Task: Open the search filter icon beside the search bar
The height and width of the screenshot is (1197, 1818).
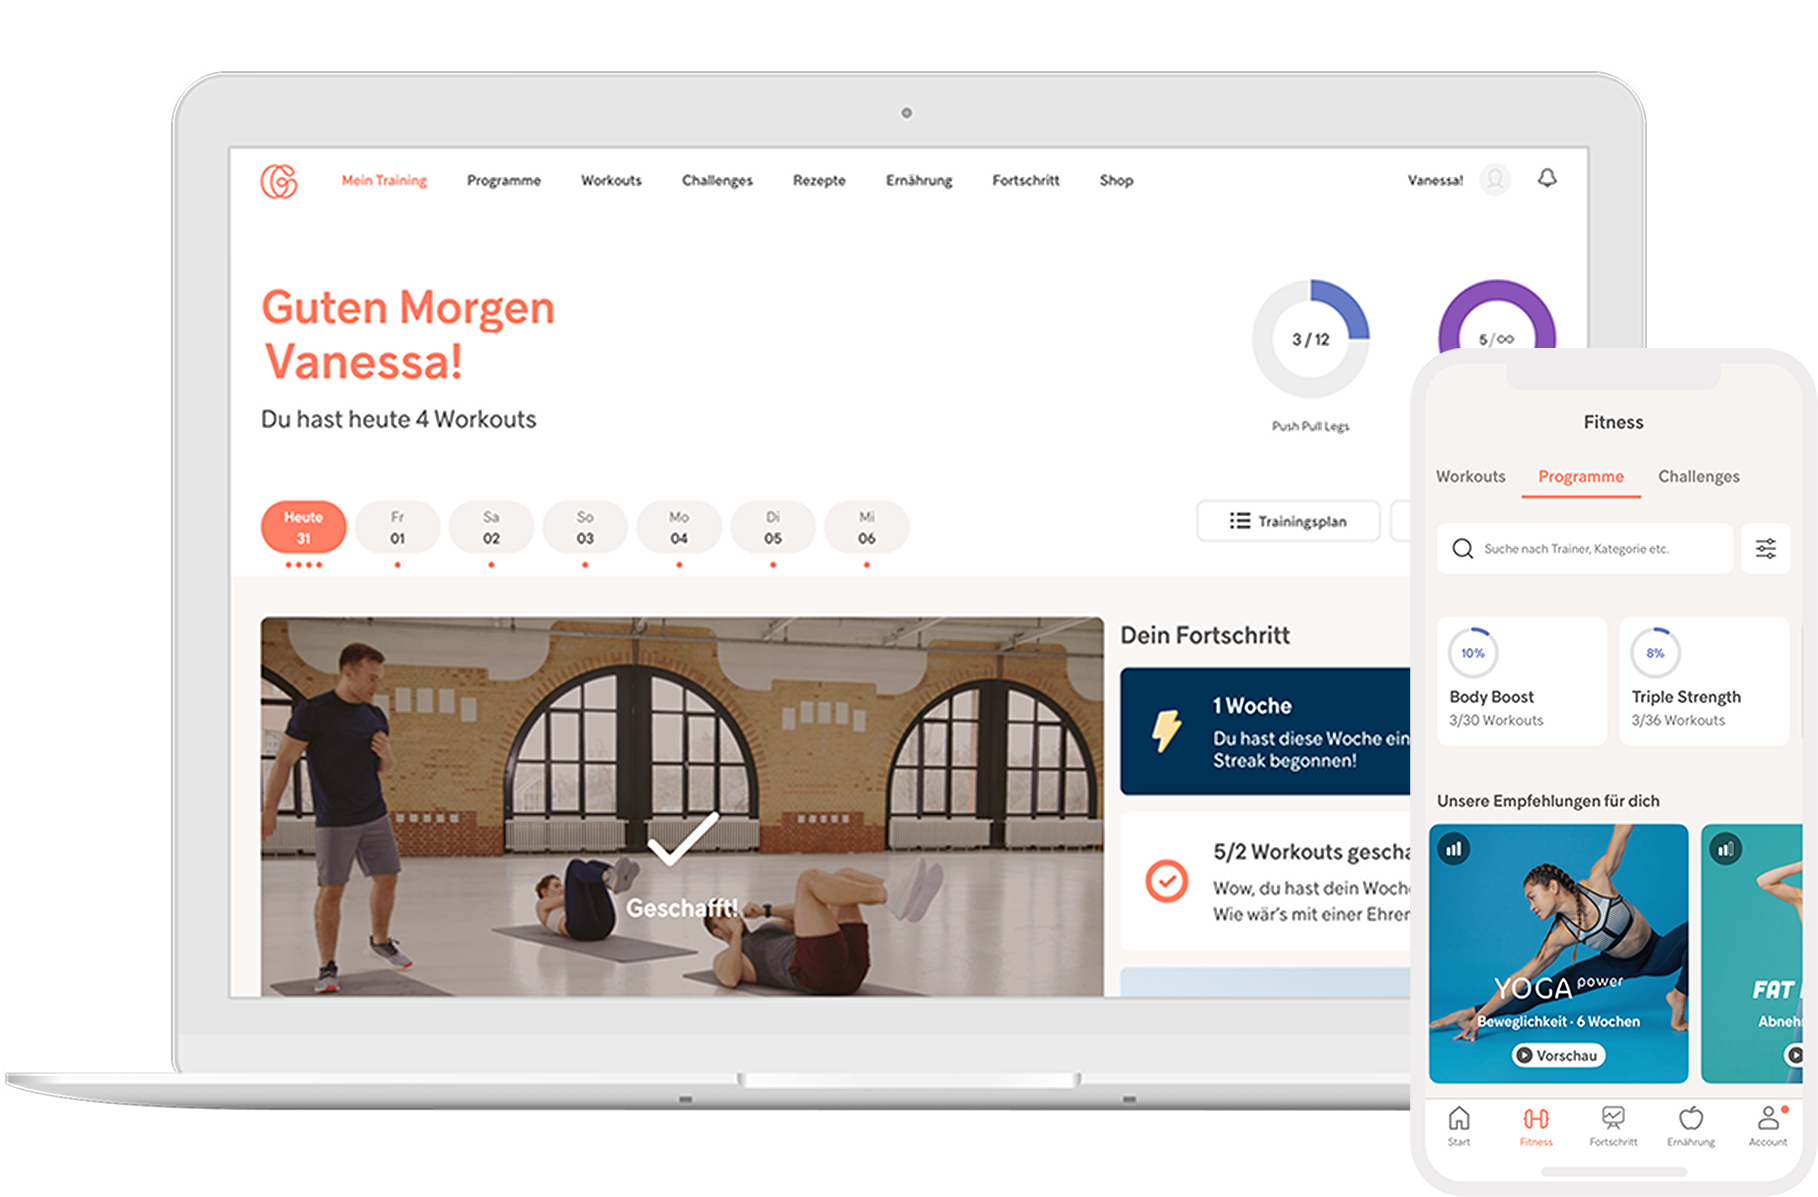Action: [1766, 548]
